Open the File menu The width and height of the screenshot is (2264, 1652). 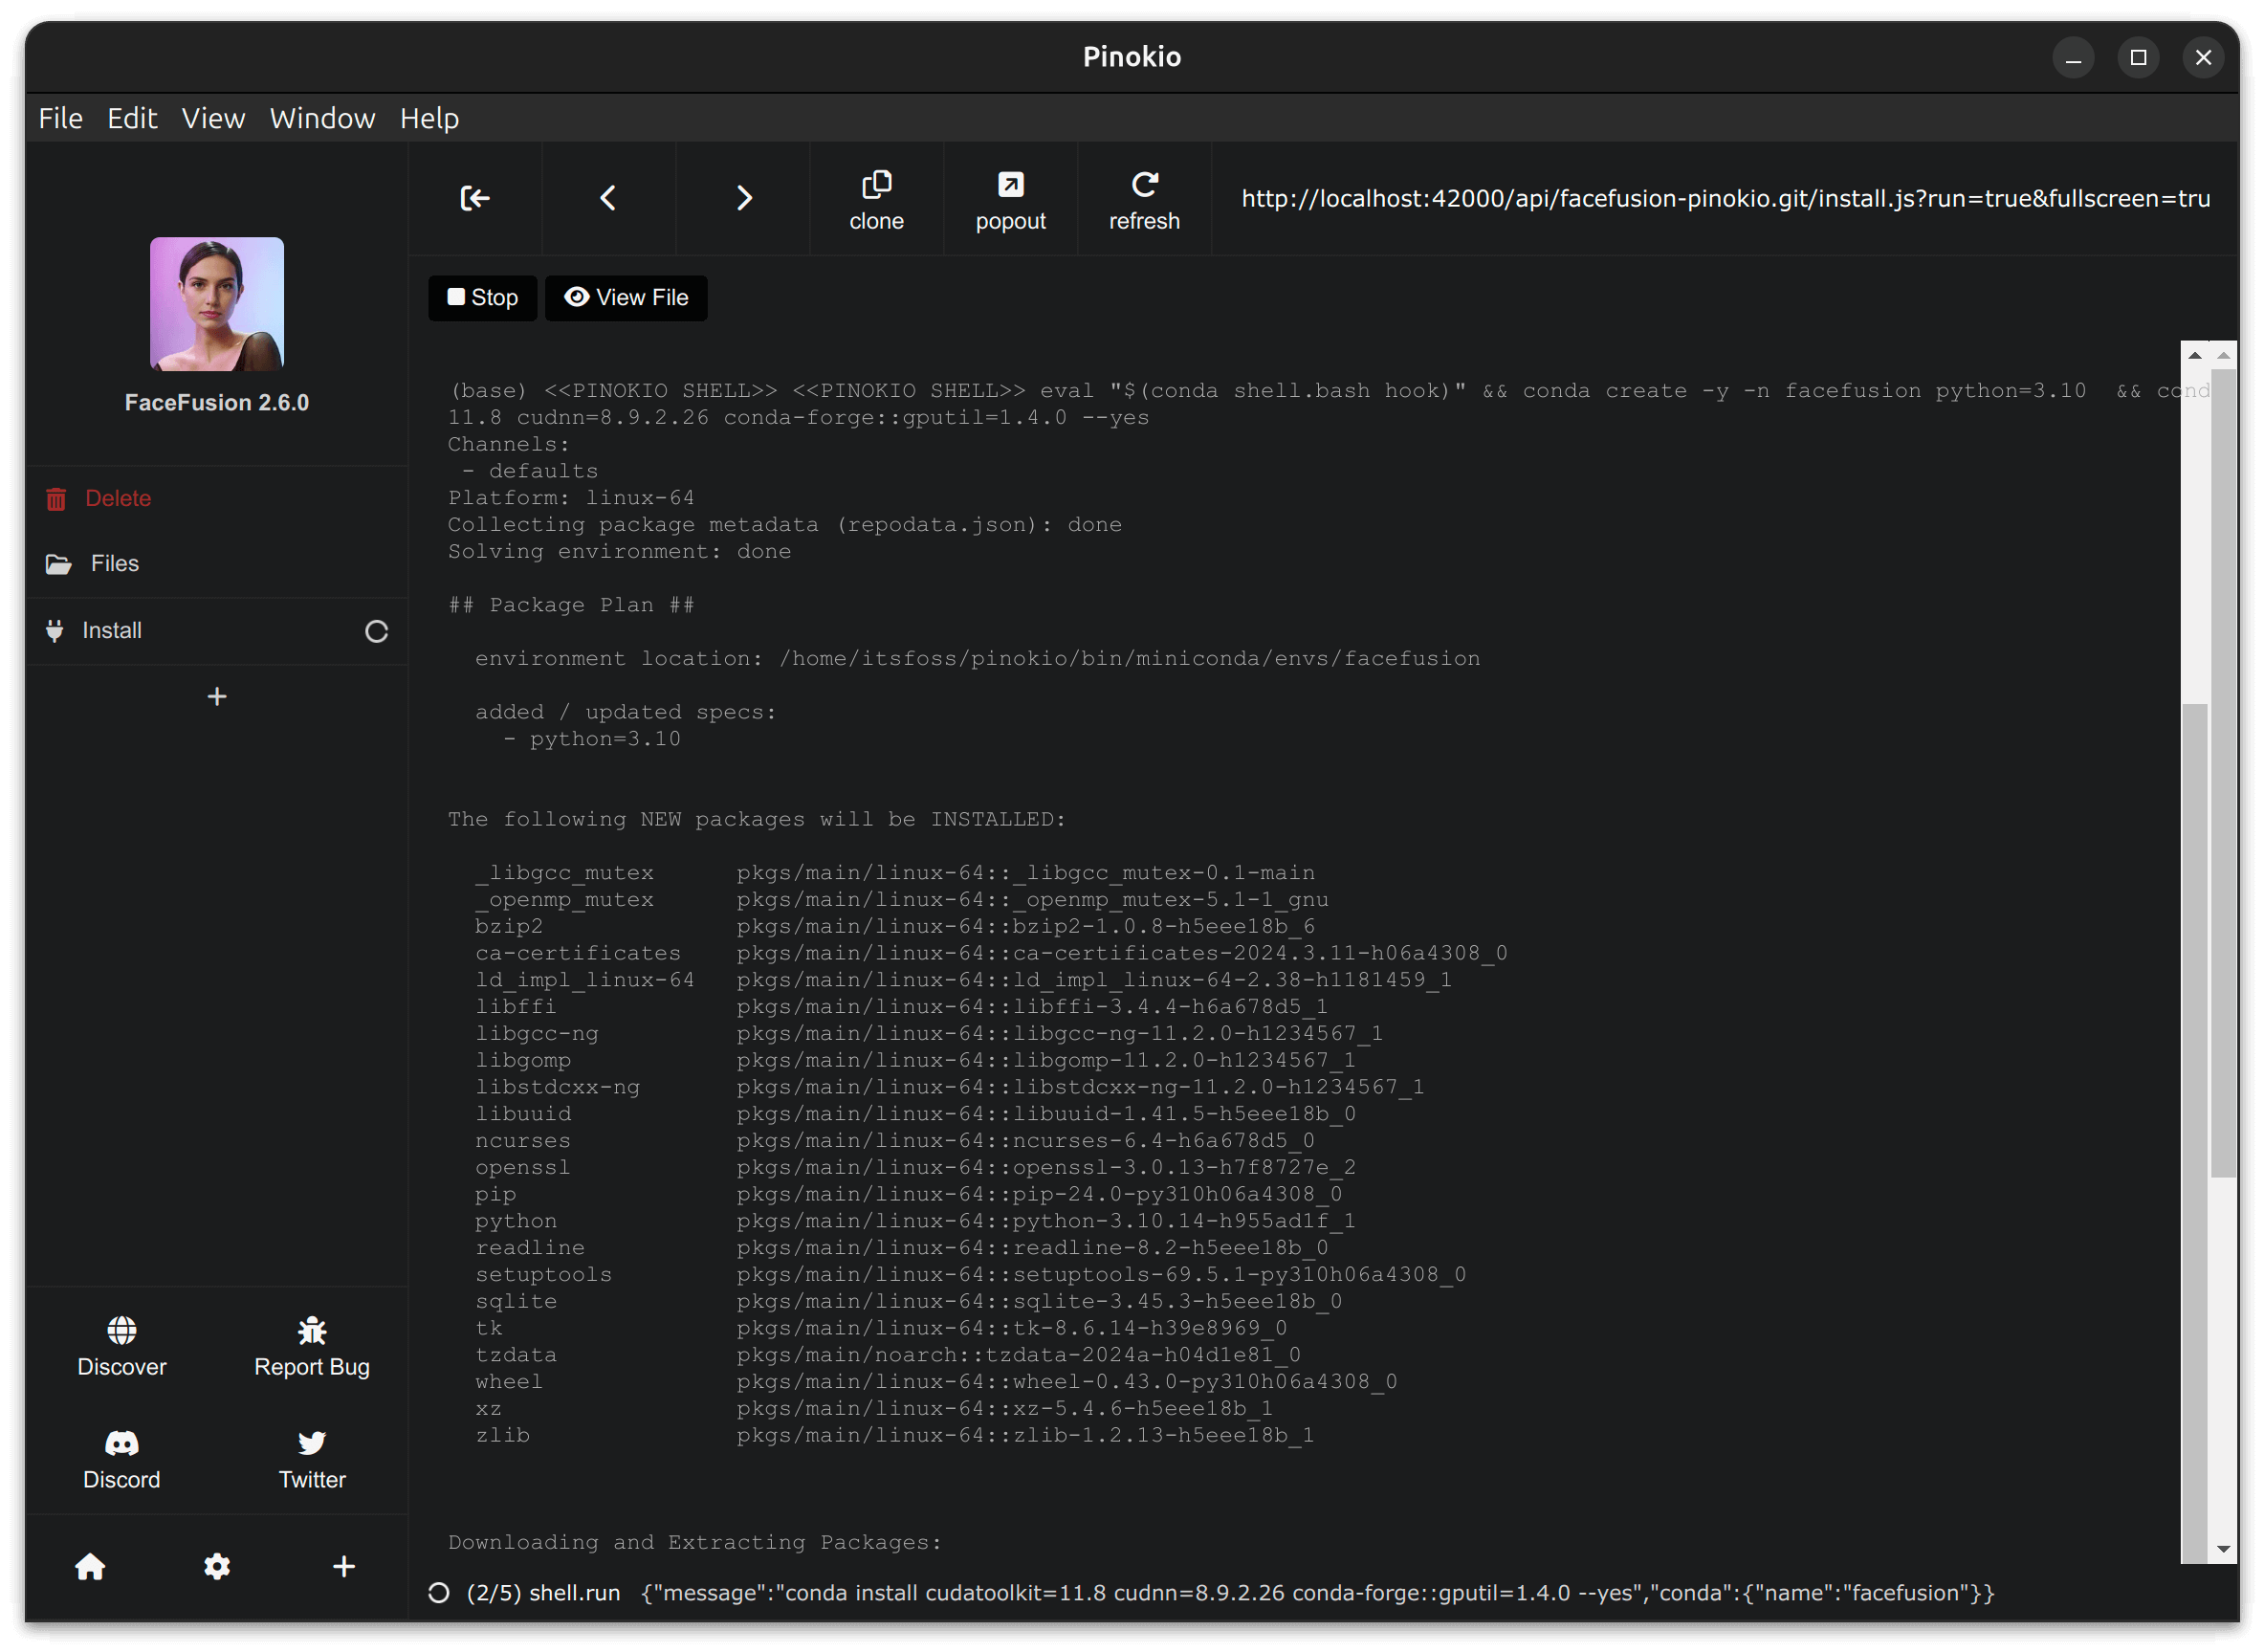point(59,118)
